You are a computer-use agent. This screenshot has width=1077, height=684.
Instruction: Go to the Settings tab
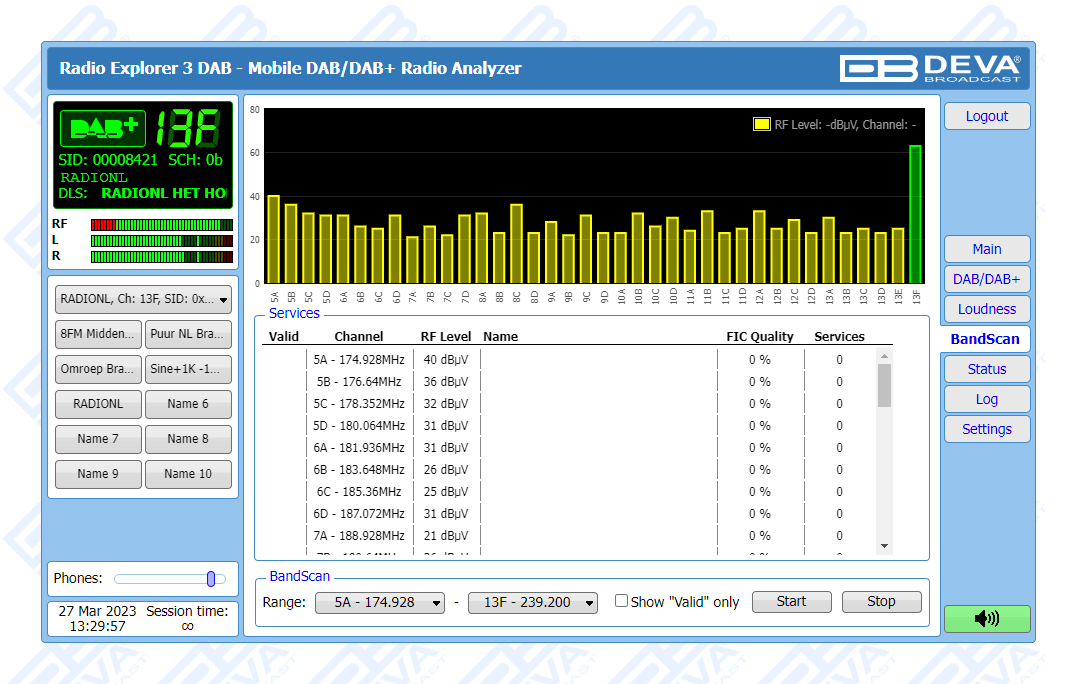tap(986, 429)
